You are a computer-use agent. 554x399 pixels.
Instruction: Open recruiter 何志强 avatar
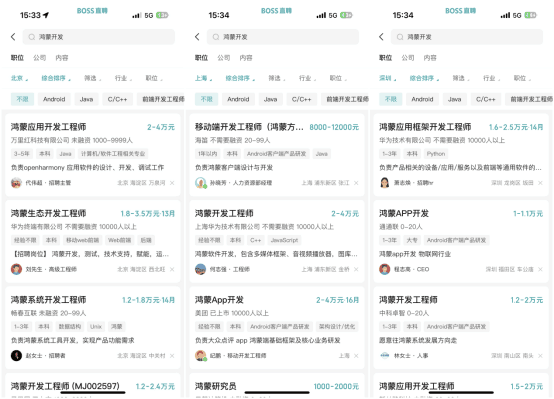coord(201,269)
